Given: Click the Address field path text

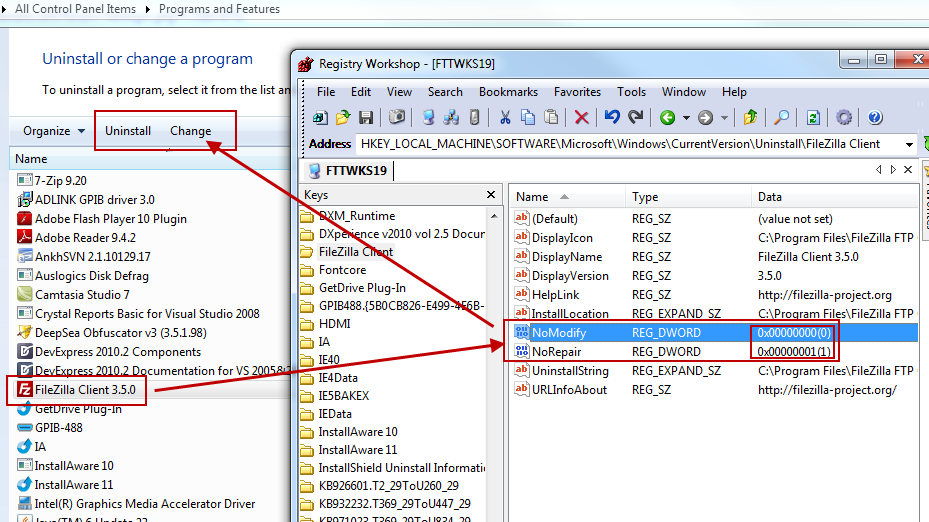Looking at the screenshot, I should click(x=620, y=144).
